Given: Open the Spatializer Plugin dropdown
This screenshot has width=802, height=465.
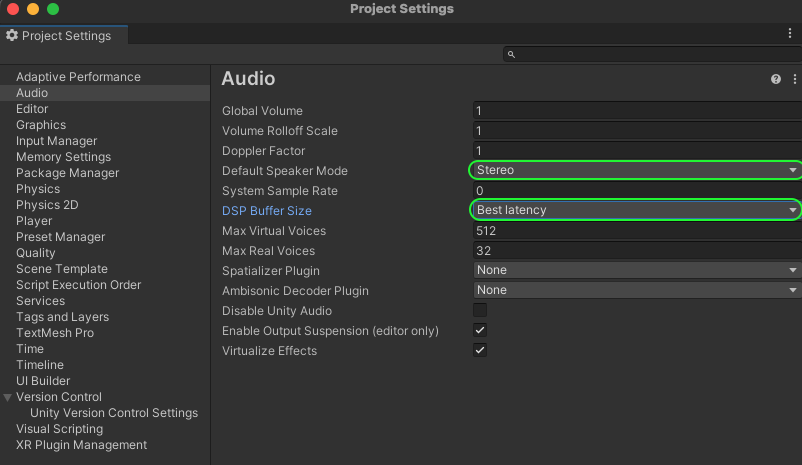Looking at the screenshot, I should point(637,270).
